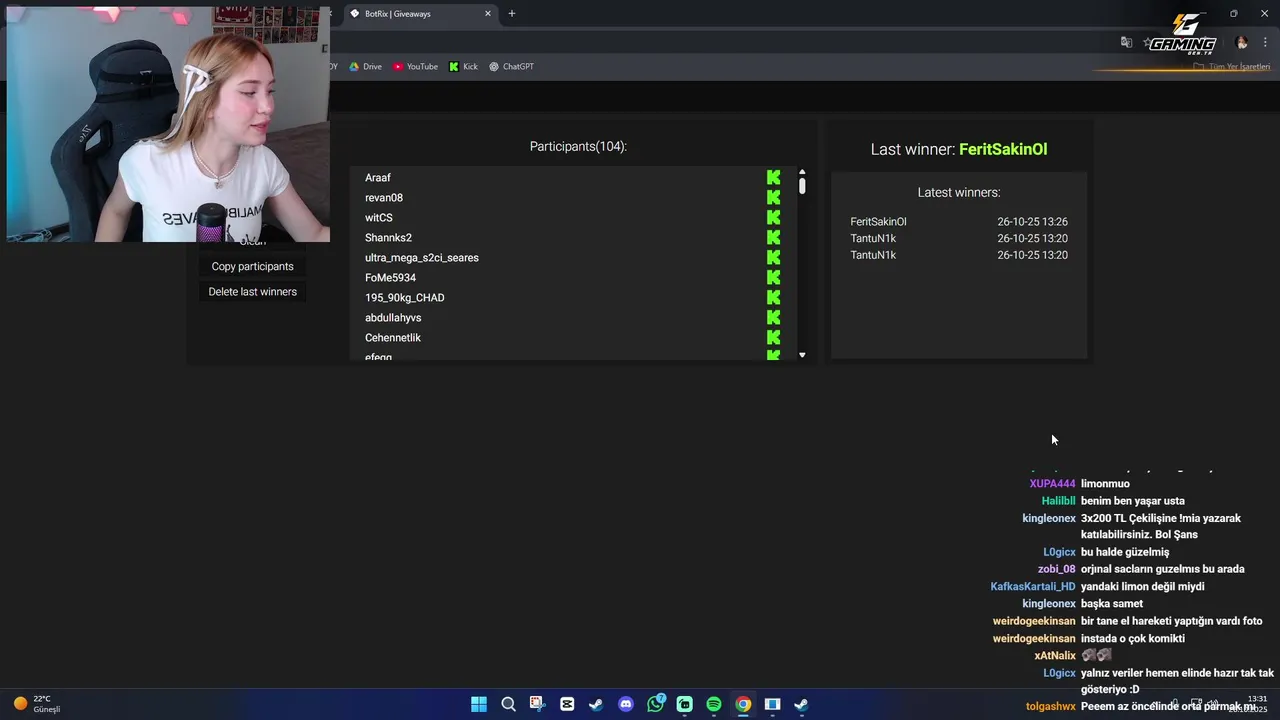
Task: Click the participants list scroll-up arrow
Action: point(802,172)
